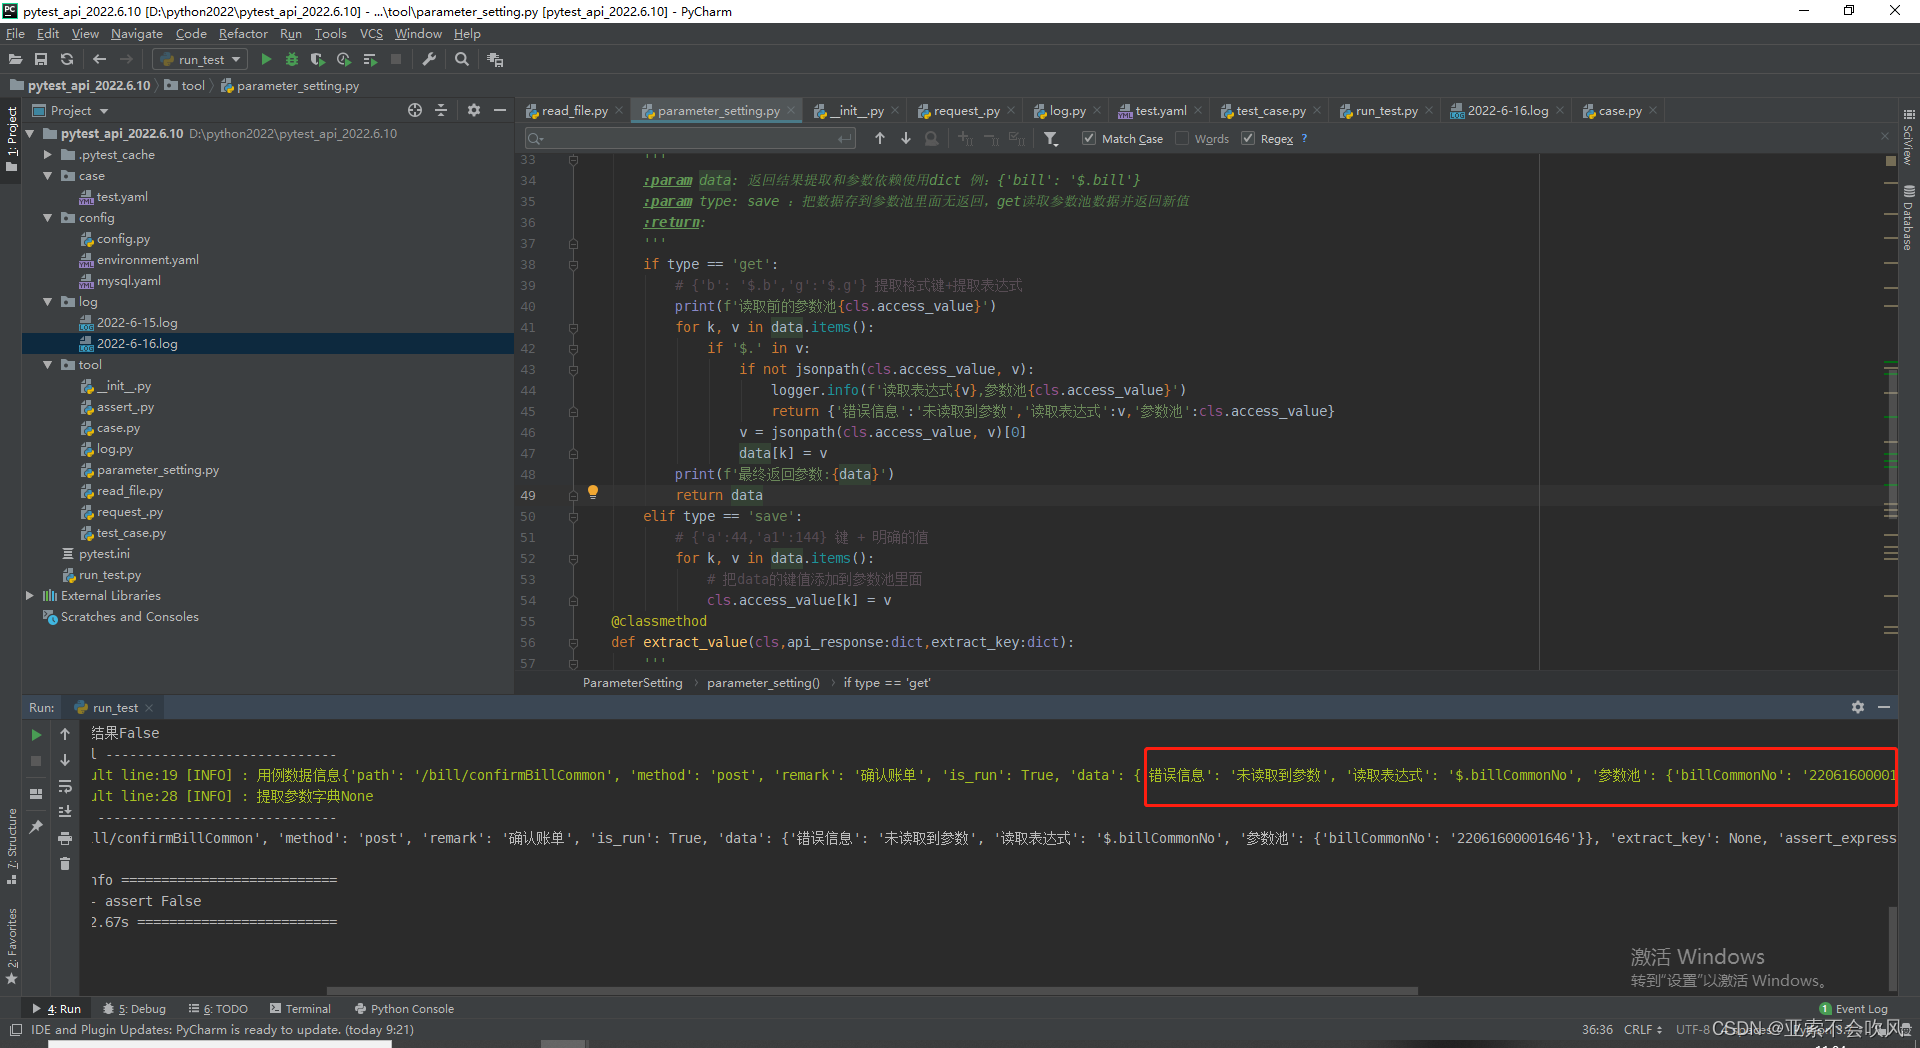This screenshot has width=1920, height=1048.
Task: Click the Locate current file crosshair icon
Action: (x=415, y=110)
